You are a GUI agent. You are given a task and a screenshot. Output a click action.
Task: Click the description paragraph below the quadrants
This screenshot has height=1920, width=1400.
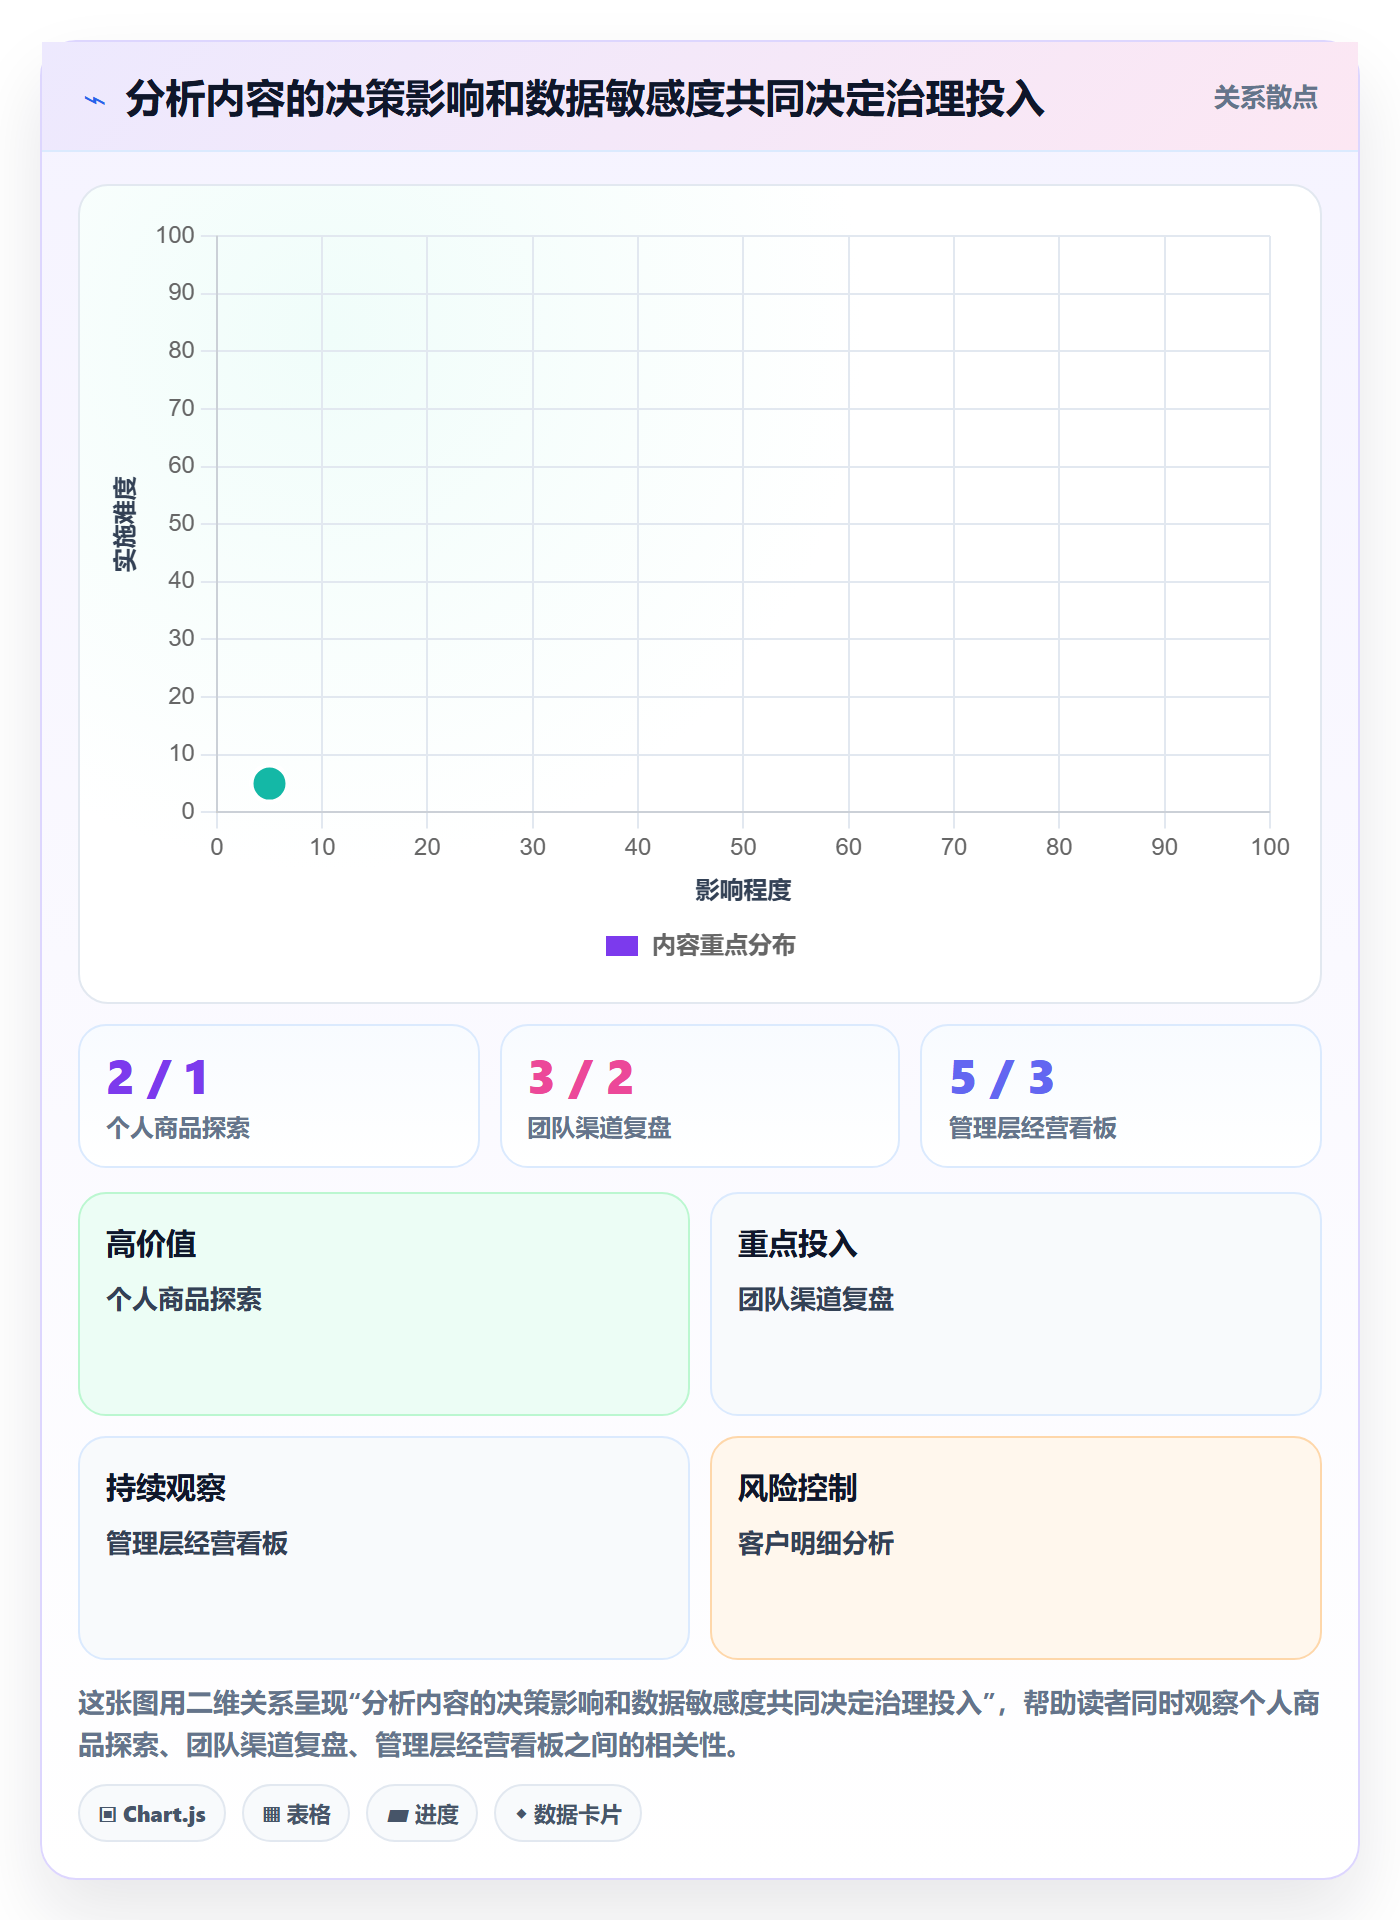click(x=700, y=1724)
